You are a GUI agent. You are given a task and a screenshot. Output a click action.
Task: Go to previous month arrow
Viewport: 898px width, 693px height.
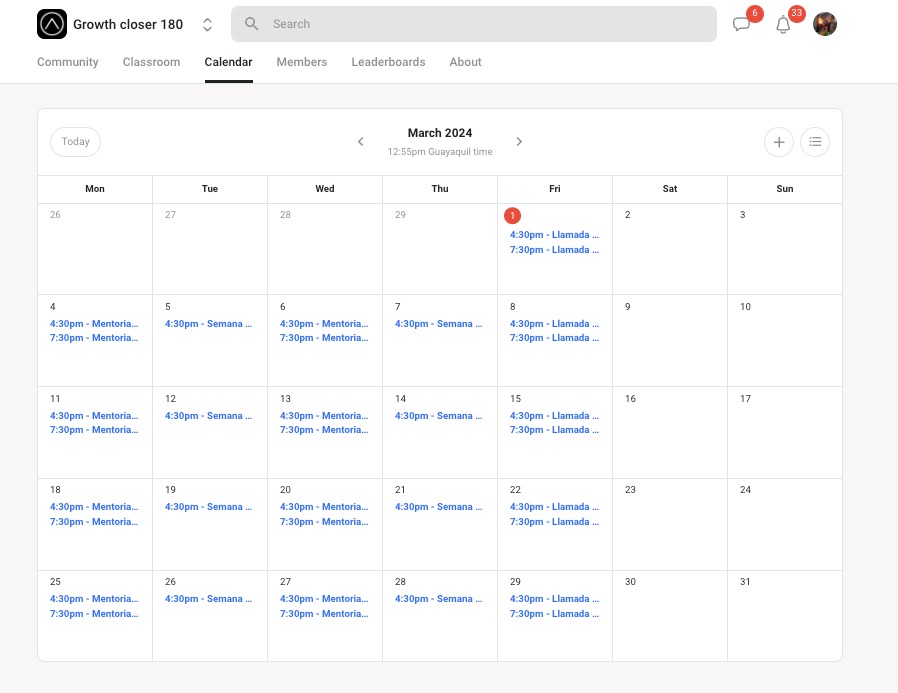coord(360,141)
